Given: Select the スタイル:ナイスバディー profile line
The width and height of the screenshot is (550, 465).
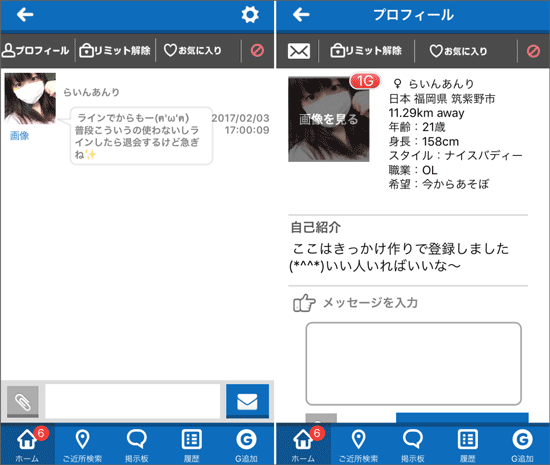Looking at the screenshot, I should pyautogui.click(x=456, y=155).
